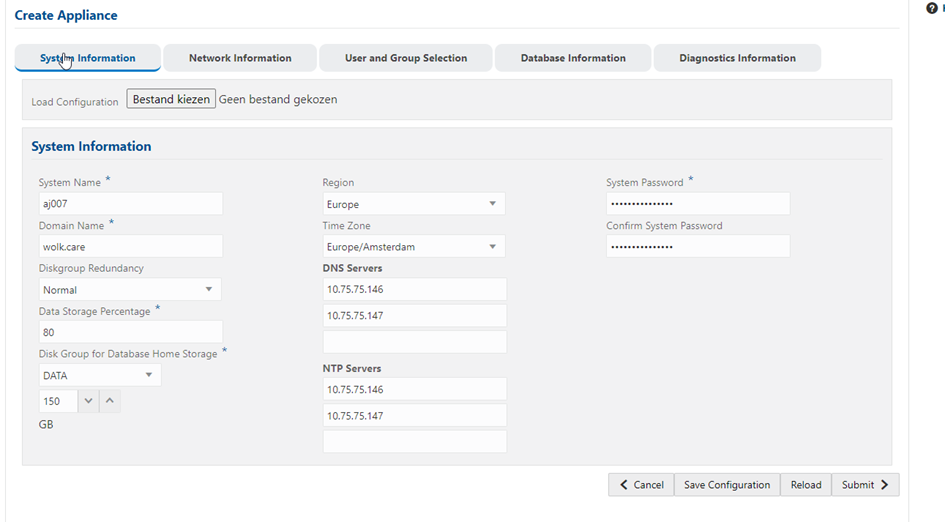Open the Diskgroup Redundancy dropdown
The height and width of the screenshot is (522, 945).
pyautogui.click(x=129, y=290)
